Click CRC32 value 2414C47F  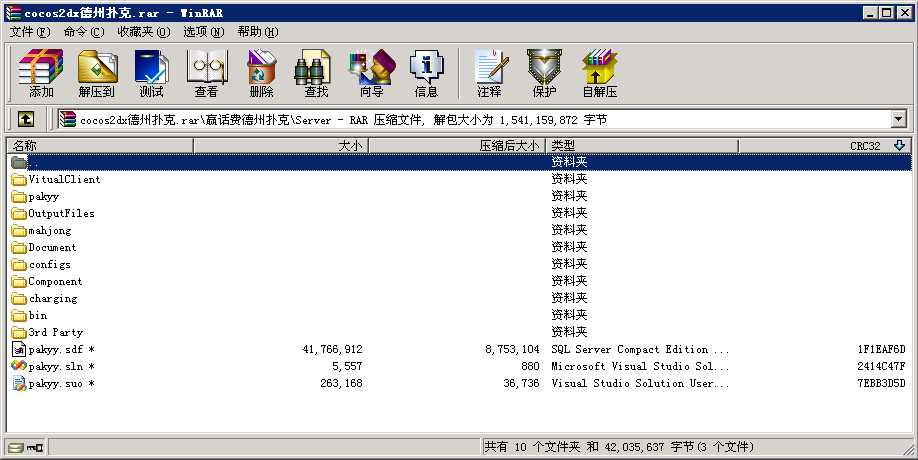pos(881,366)
